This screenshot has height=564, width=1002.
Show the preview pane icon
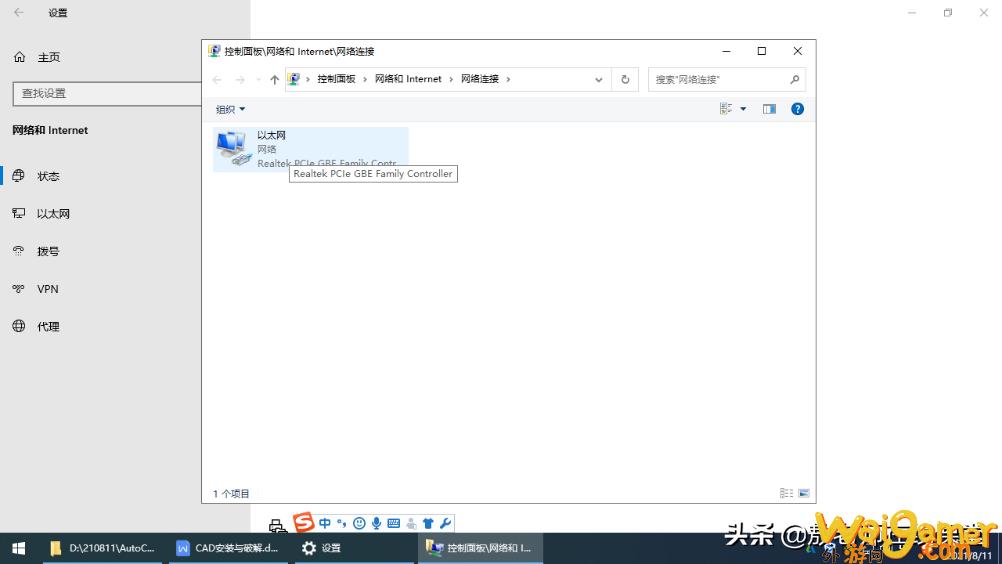(769, 109)
